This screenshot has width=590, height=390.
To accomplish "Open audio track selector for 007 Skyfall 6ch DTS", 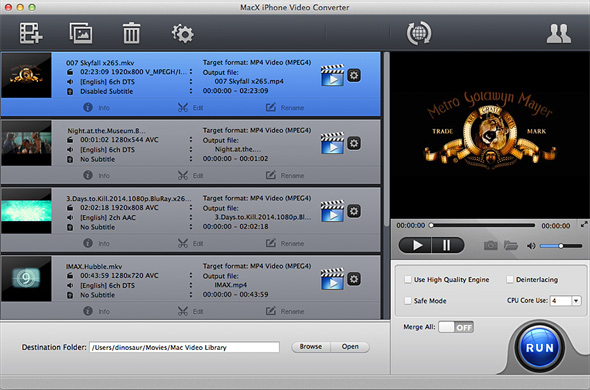I will click(x=191, y=81).
